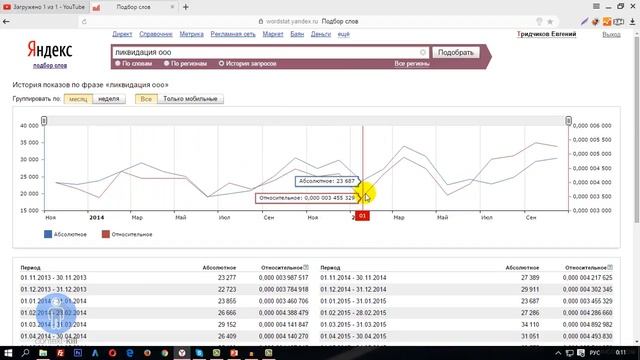Open the Маркет link
Screen dimensions: 640x360
tap(273, 34)
